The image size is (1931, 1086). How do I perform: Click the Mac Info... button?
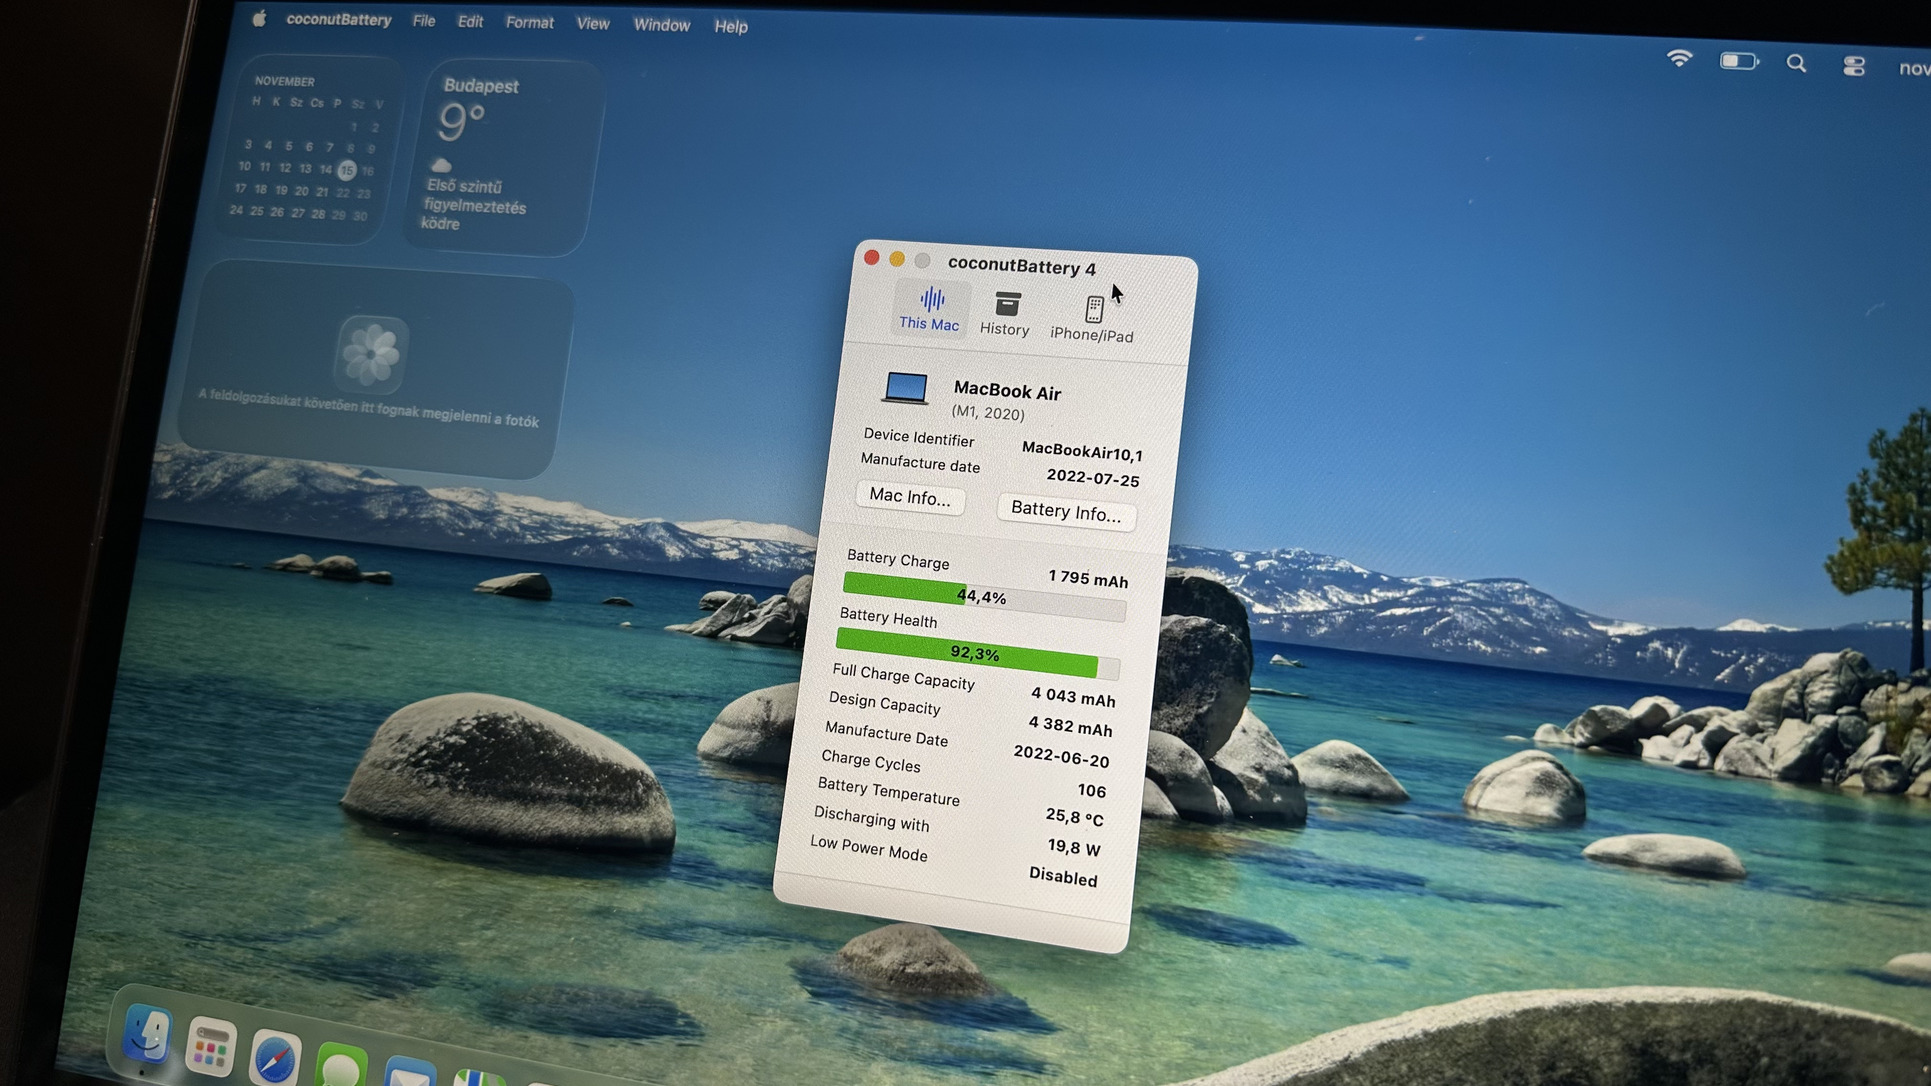[909, 497]
